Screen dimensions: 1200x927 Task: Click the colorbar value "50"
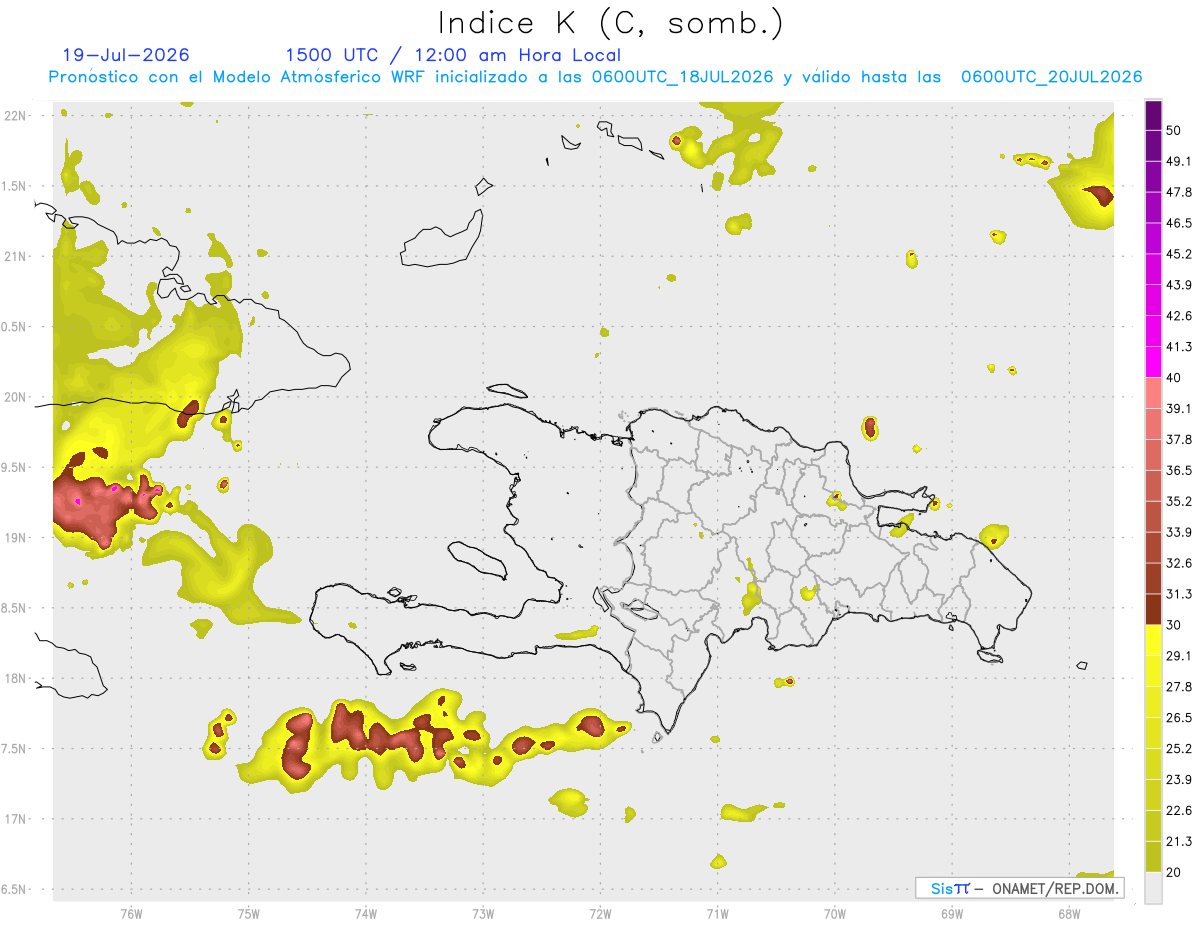pos(1174,130)
